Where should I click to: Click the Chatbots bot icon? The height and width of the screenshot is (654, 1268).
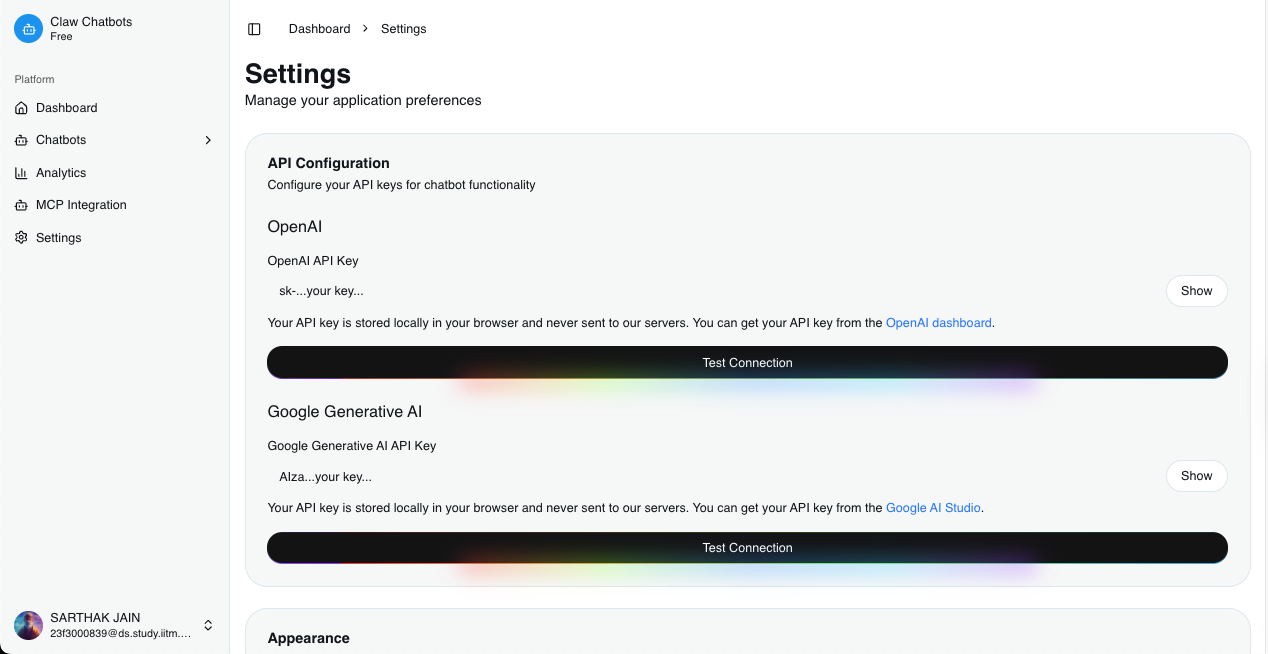(21, 140)
